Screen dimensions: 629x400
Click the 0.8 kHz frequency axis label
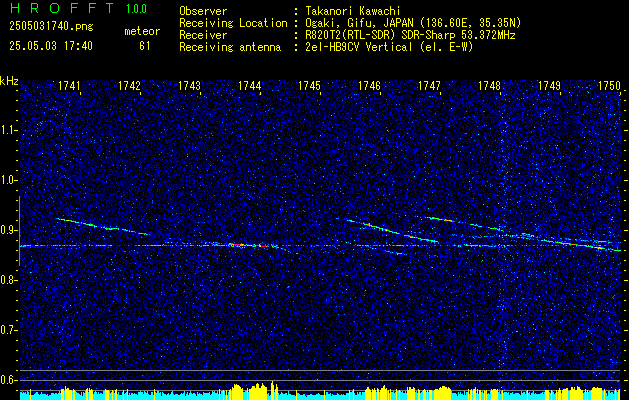point(8,280)
